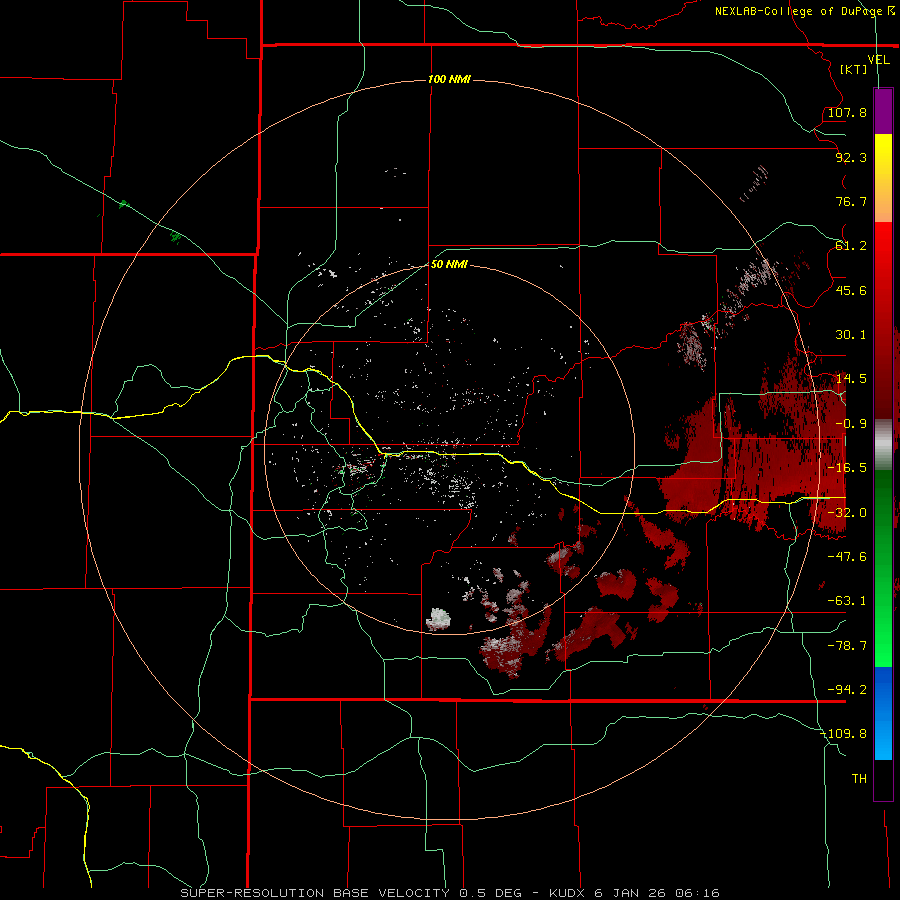Screen dimensions: 900x900
Task: Click the -0.9 velocity scale value
Action: (x=851, y=424)
